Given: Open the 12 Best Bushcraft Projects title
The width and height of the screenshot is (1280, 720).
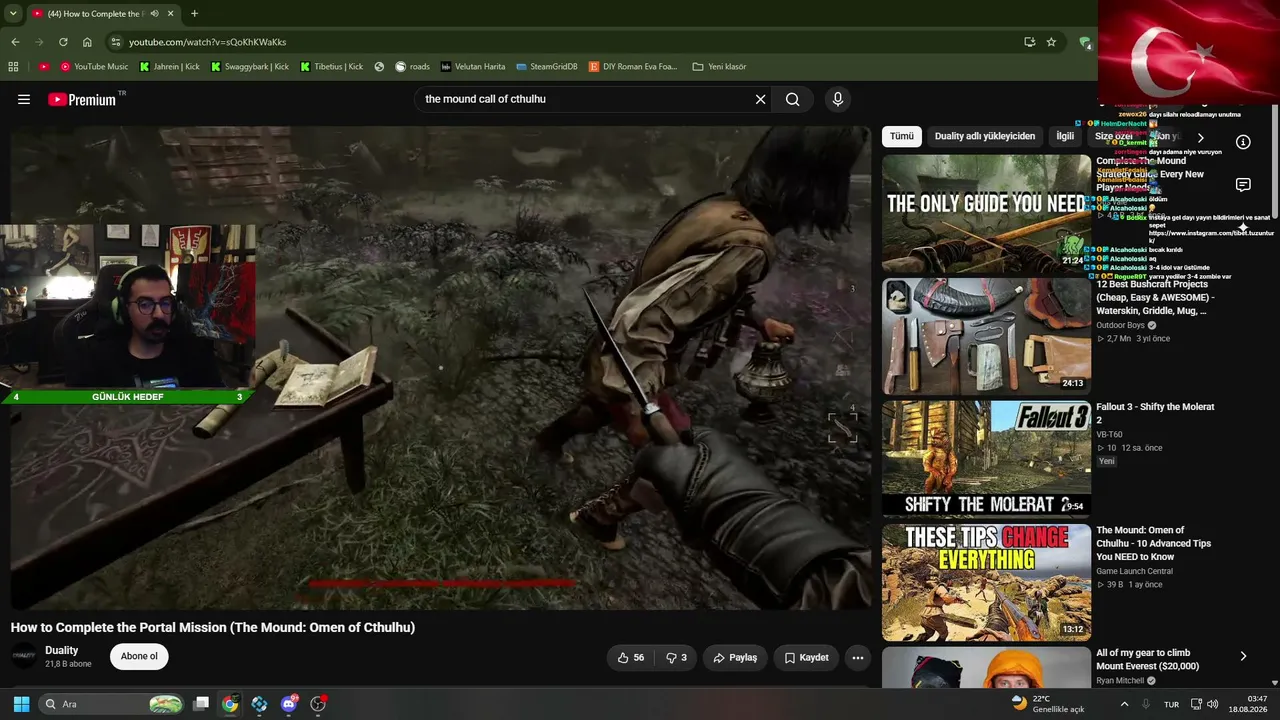Looking at the screenshot, I should tap(1155, 297).
